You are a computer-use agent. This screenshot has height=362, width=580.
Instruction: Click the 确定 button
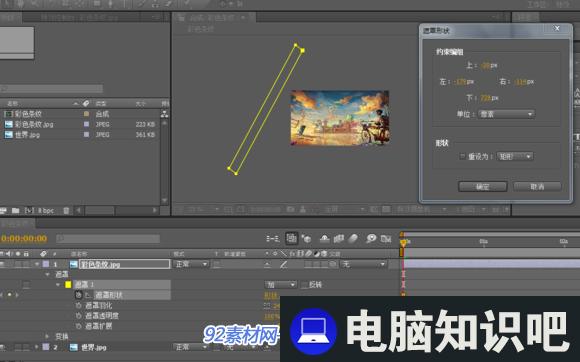click(482, 187)
